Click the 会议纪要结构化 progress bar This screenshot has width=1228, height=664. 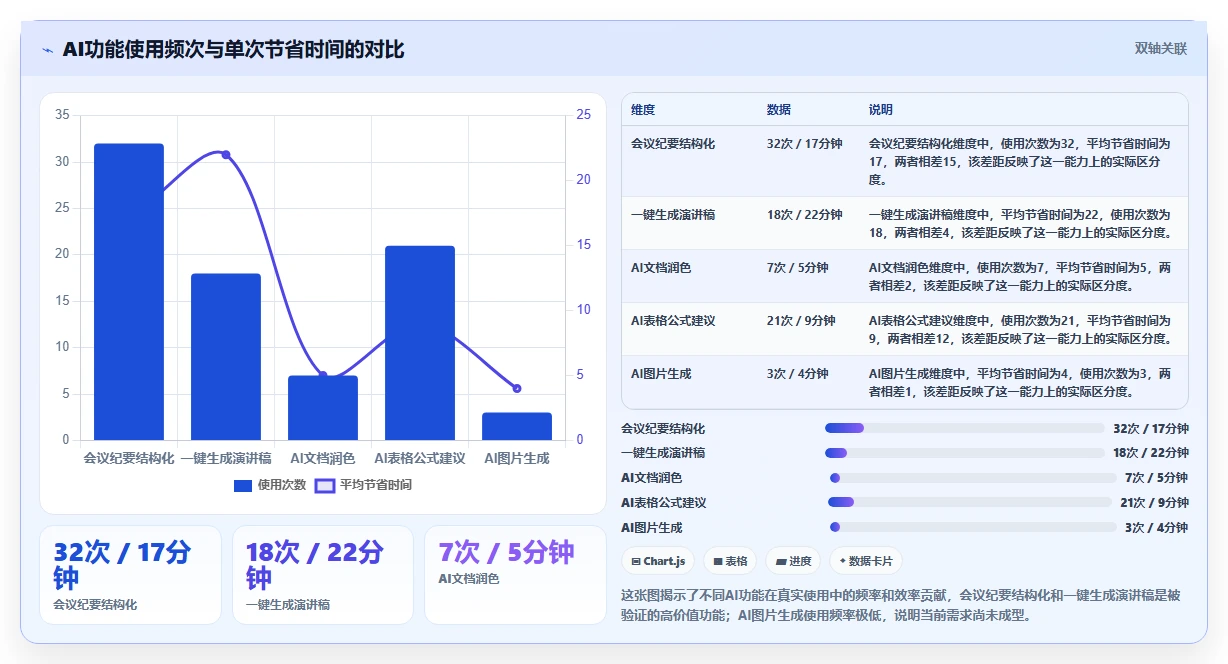click(965, 428)
